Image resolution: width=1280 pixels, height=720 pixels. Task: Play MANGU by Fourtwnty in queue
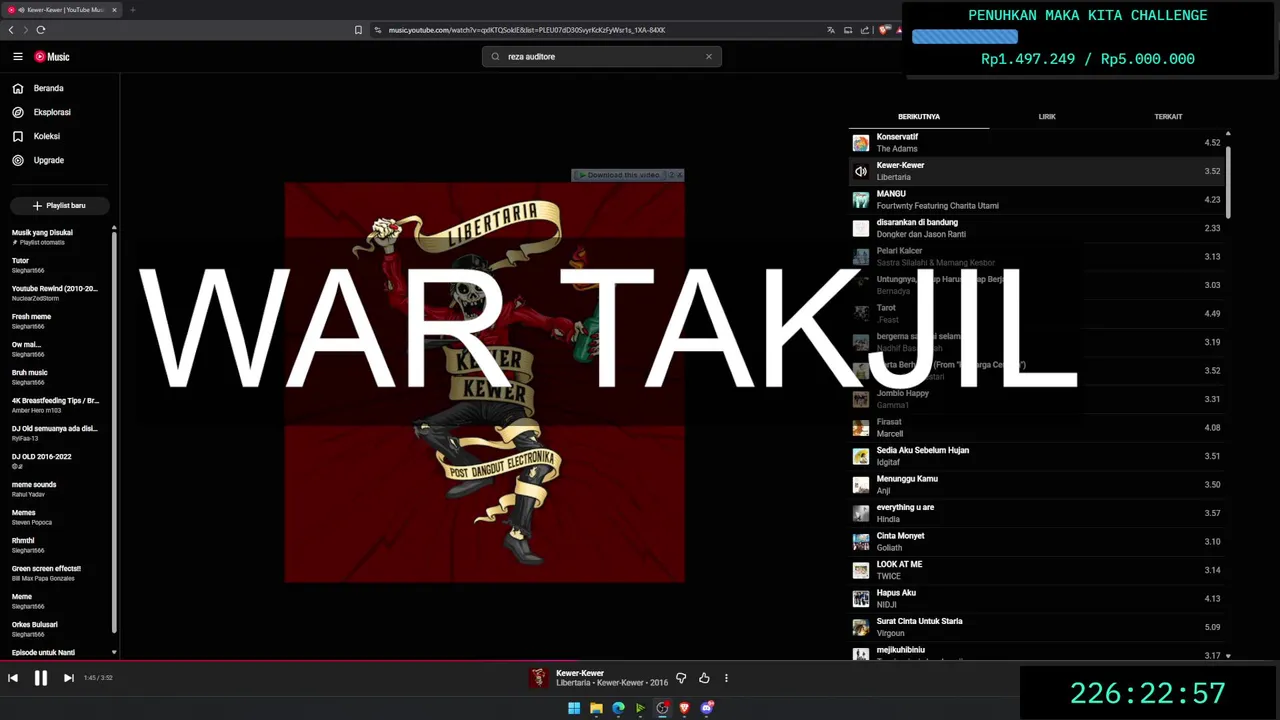[x=1037, y=200]
